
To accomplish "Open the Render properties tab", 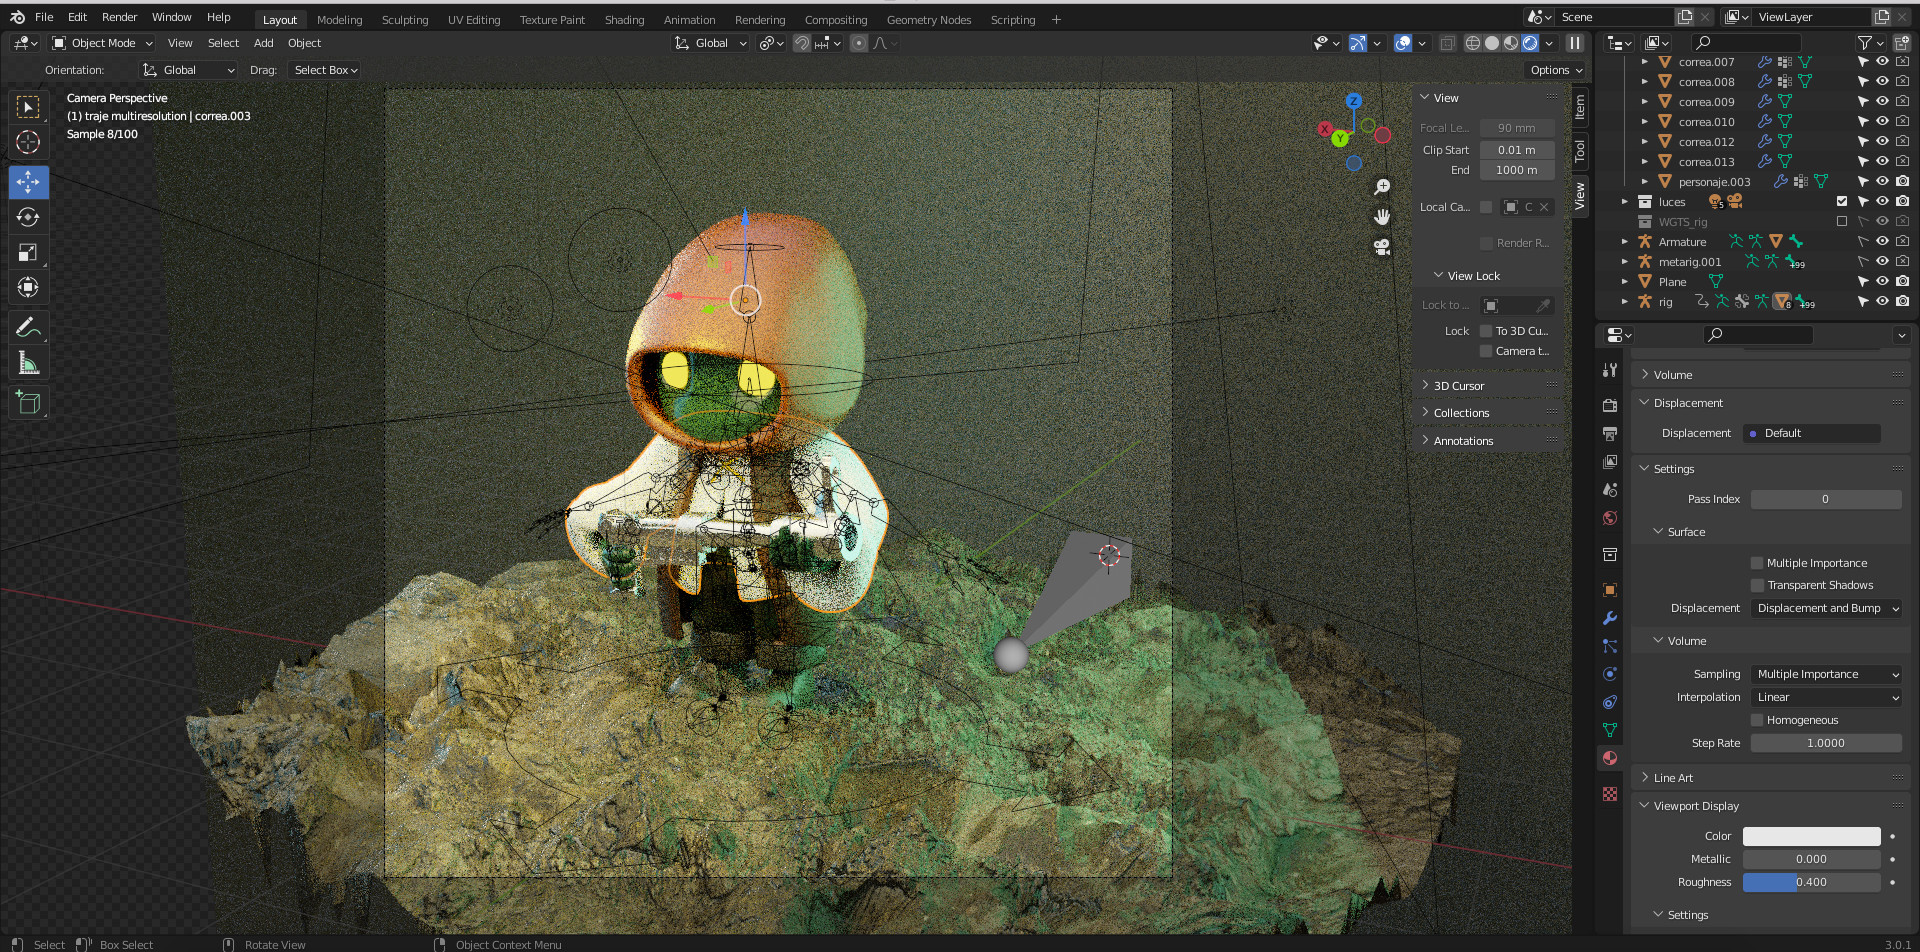I will [x=1610, y=406].
